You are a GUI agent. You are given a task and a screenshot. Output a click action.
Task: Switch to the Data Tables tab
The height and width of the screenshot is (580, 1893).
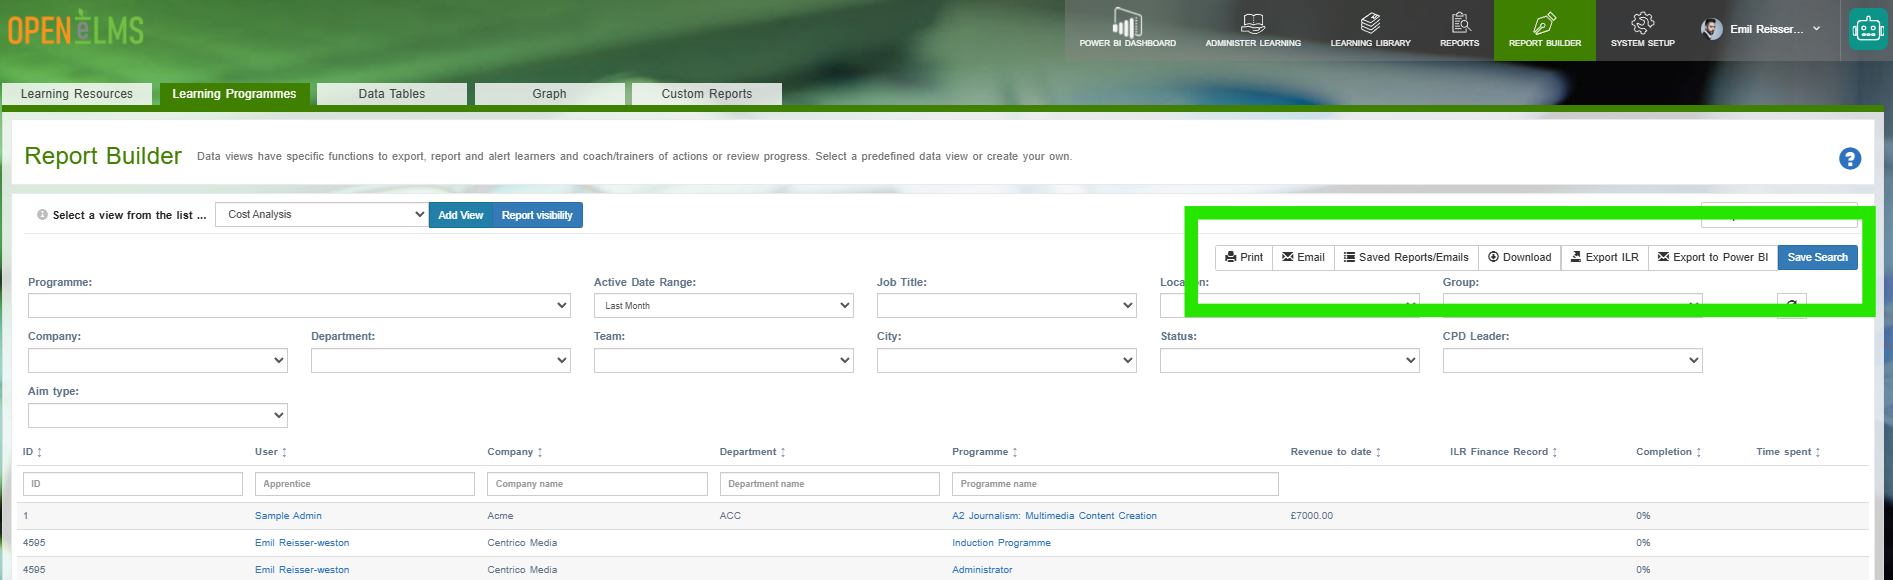(392, 94)
